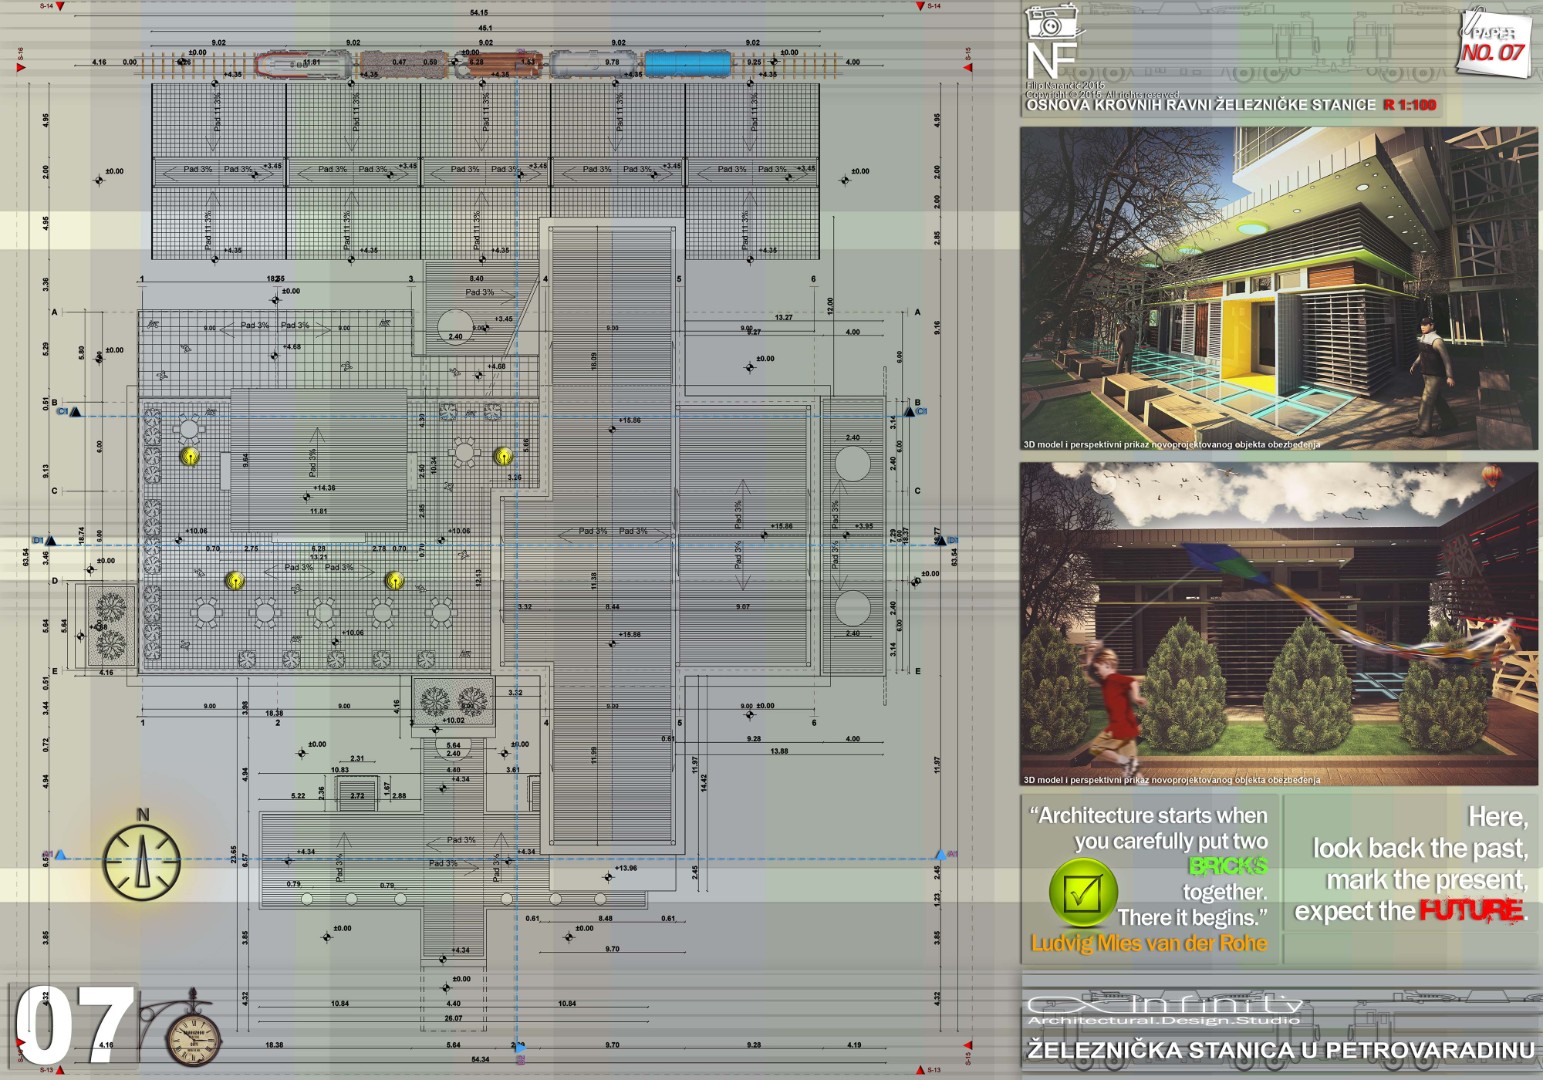Viewport: 1543px width, 1080px height.
Task: Click the red S-14 section marker at top left
Action: pos(60,7)
